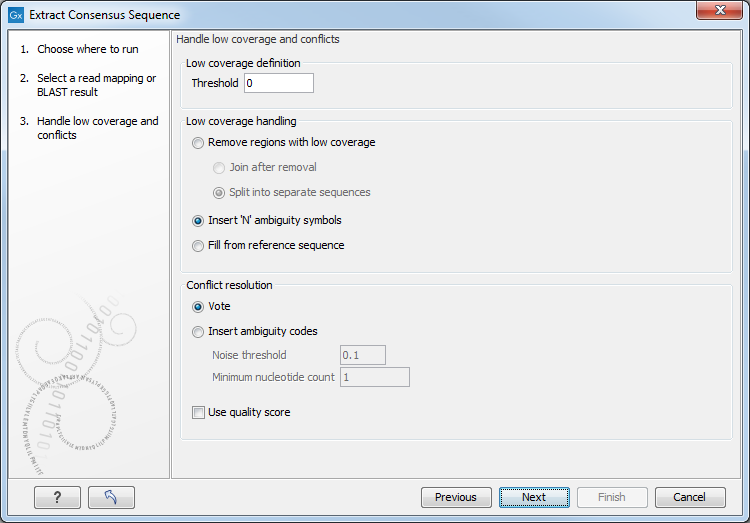Click the Noise threshold field
Image resolution: width=750 pixels, height=523 pixels.
click(363, 355)
